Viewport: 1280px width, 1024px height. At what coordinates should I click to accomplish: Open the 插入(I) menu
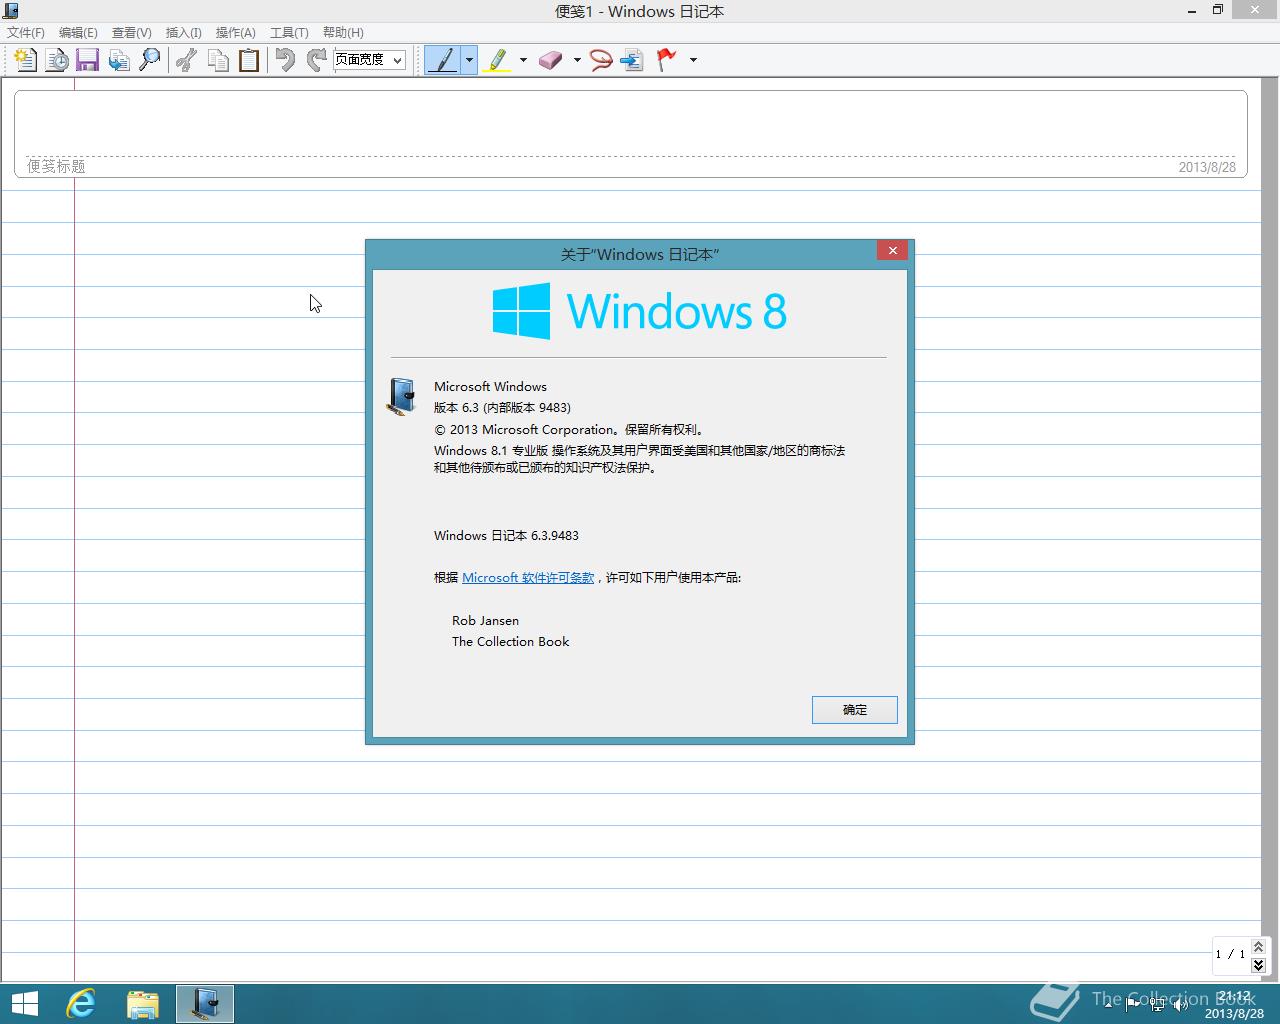click(183, 33)
